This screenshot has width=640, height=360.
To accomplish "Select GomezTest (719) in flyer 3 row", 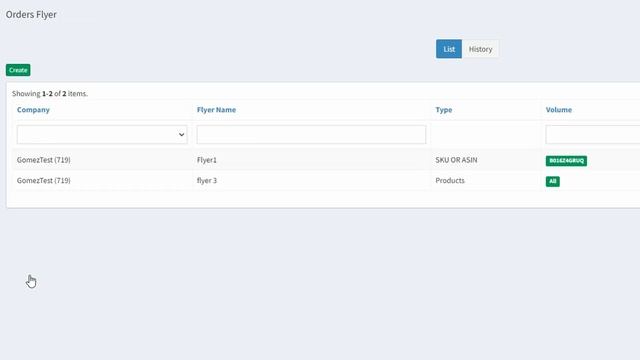I will tap(44, 180).
